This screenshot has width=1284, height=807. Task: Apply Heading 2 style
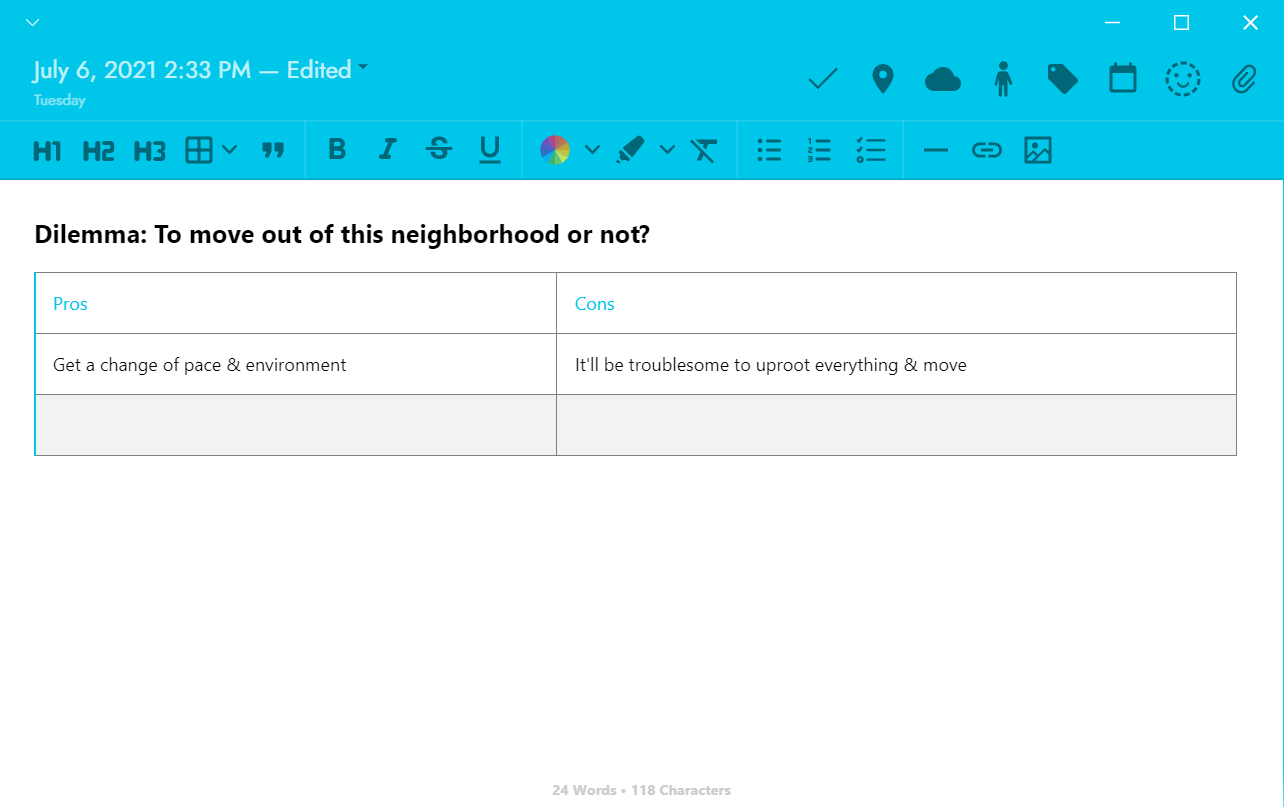pos(98,151)
